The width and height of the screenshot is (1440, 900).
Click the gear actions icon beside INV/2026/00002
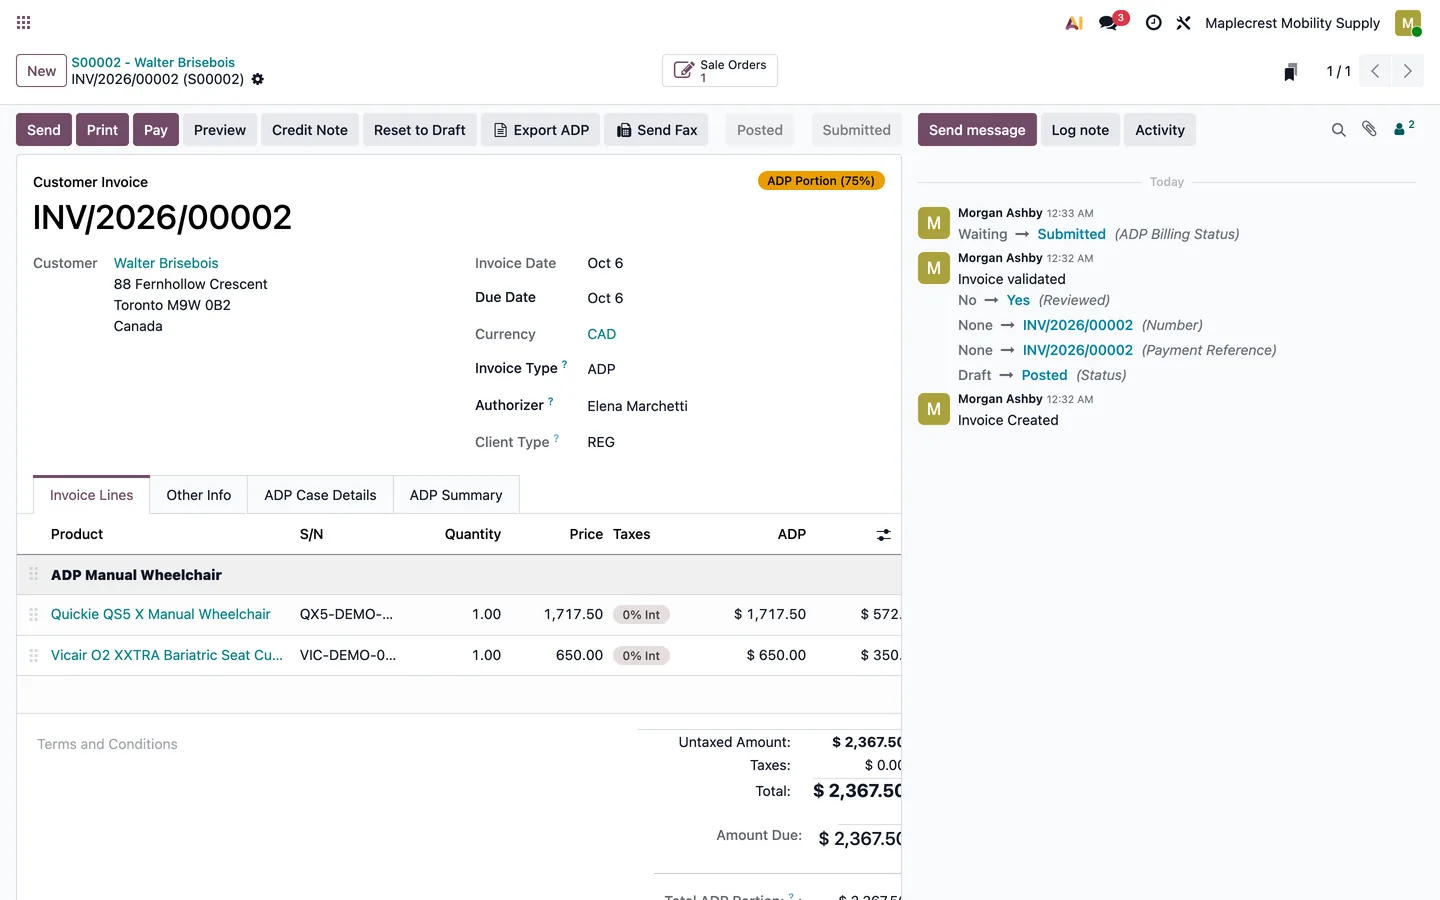258,79
